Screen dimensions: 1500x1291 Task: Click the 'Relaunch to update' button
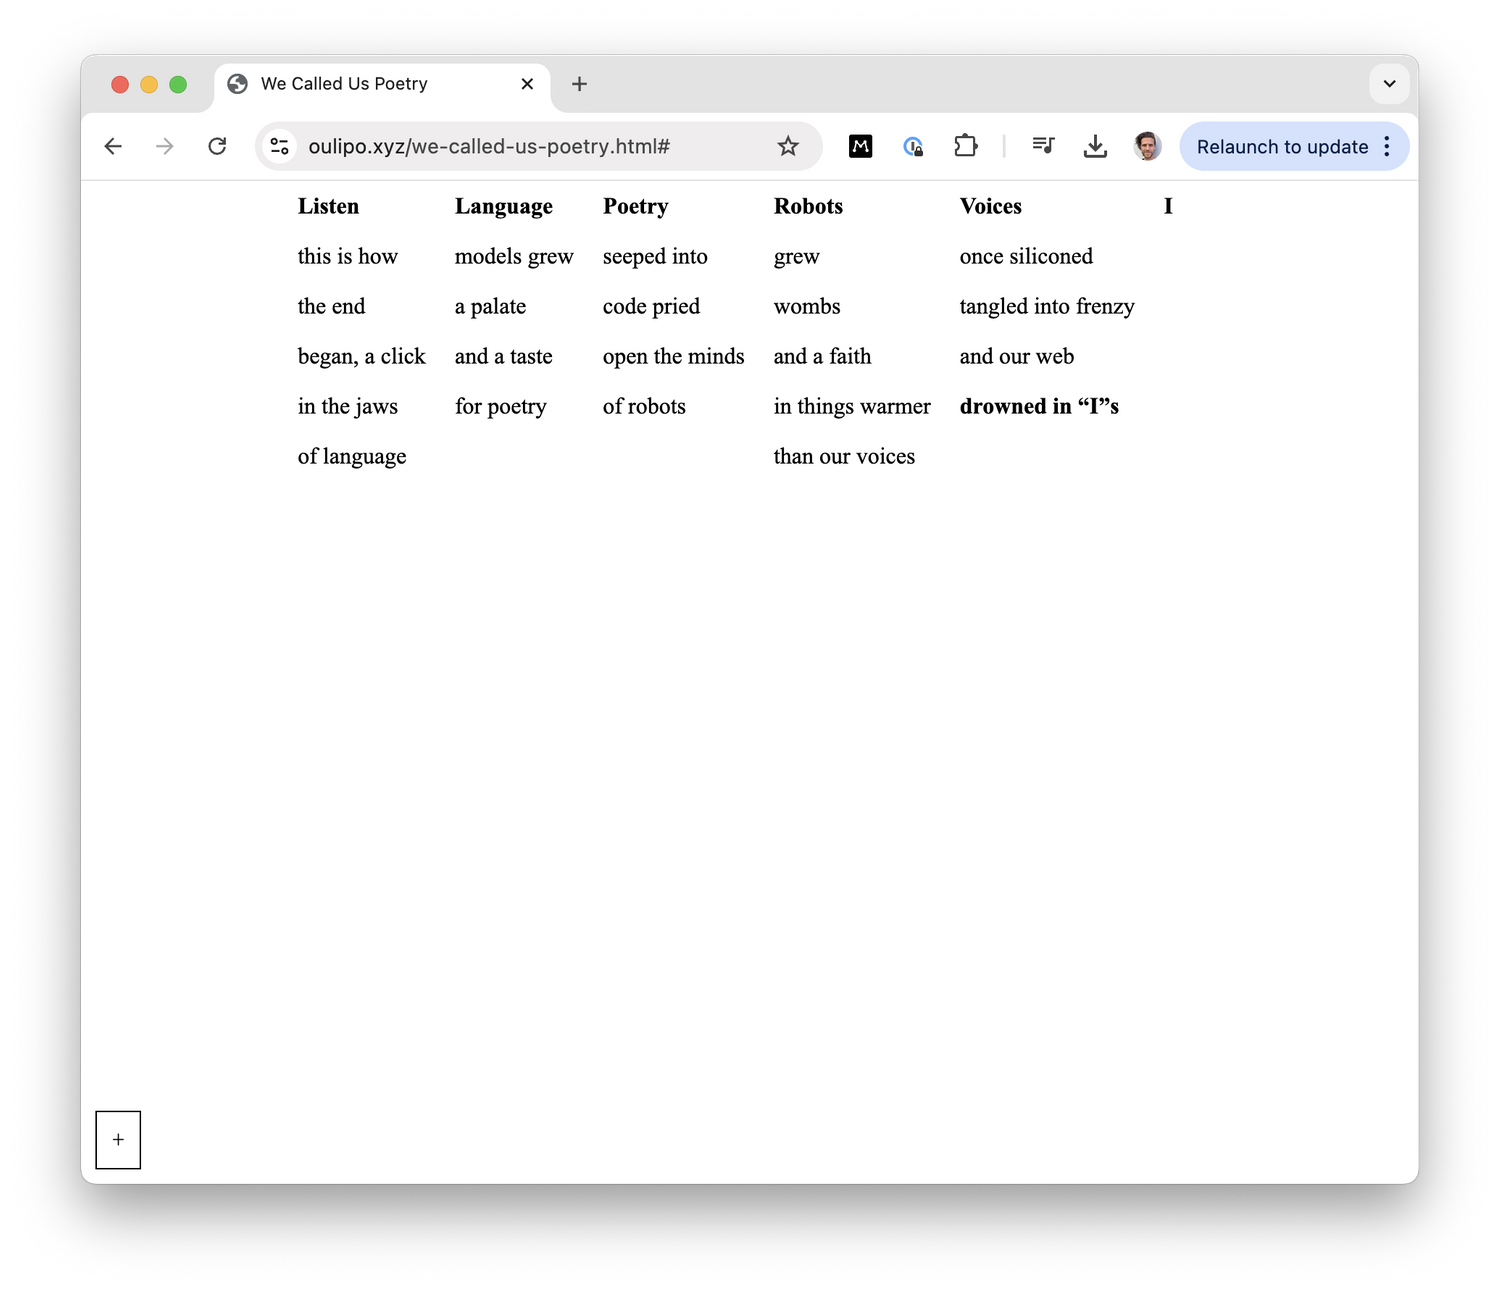[1283, 146]
